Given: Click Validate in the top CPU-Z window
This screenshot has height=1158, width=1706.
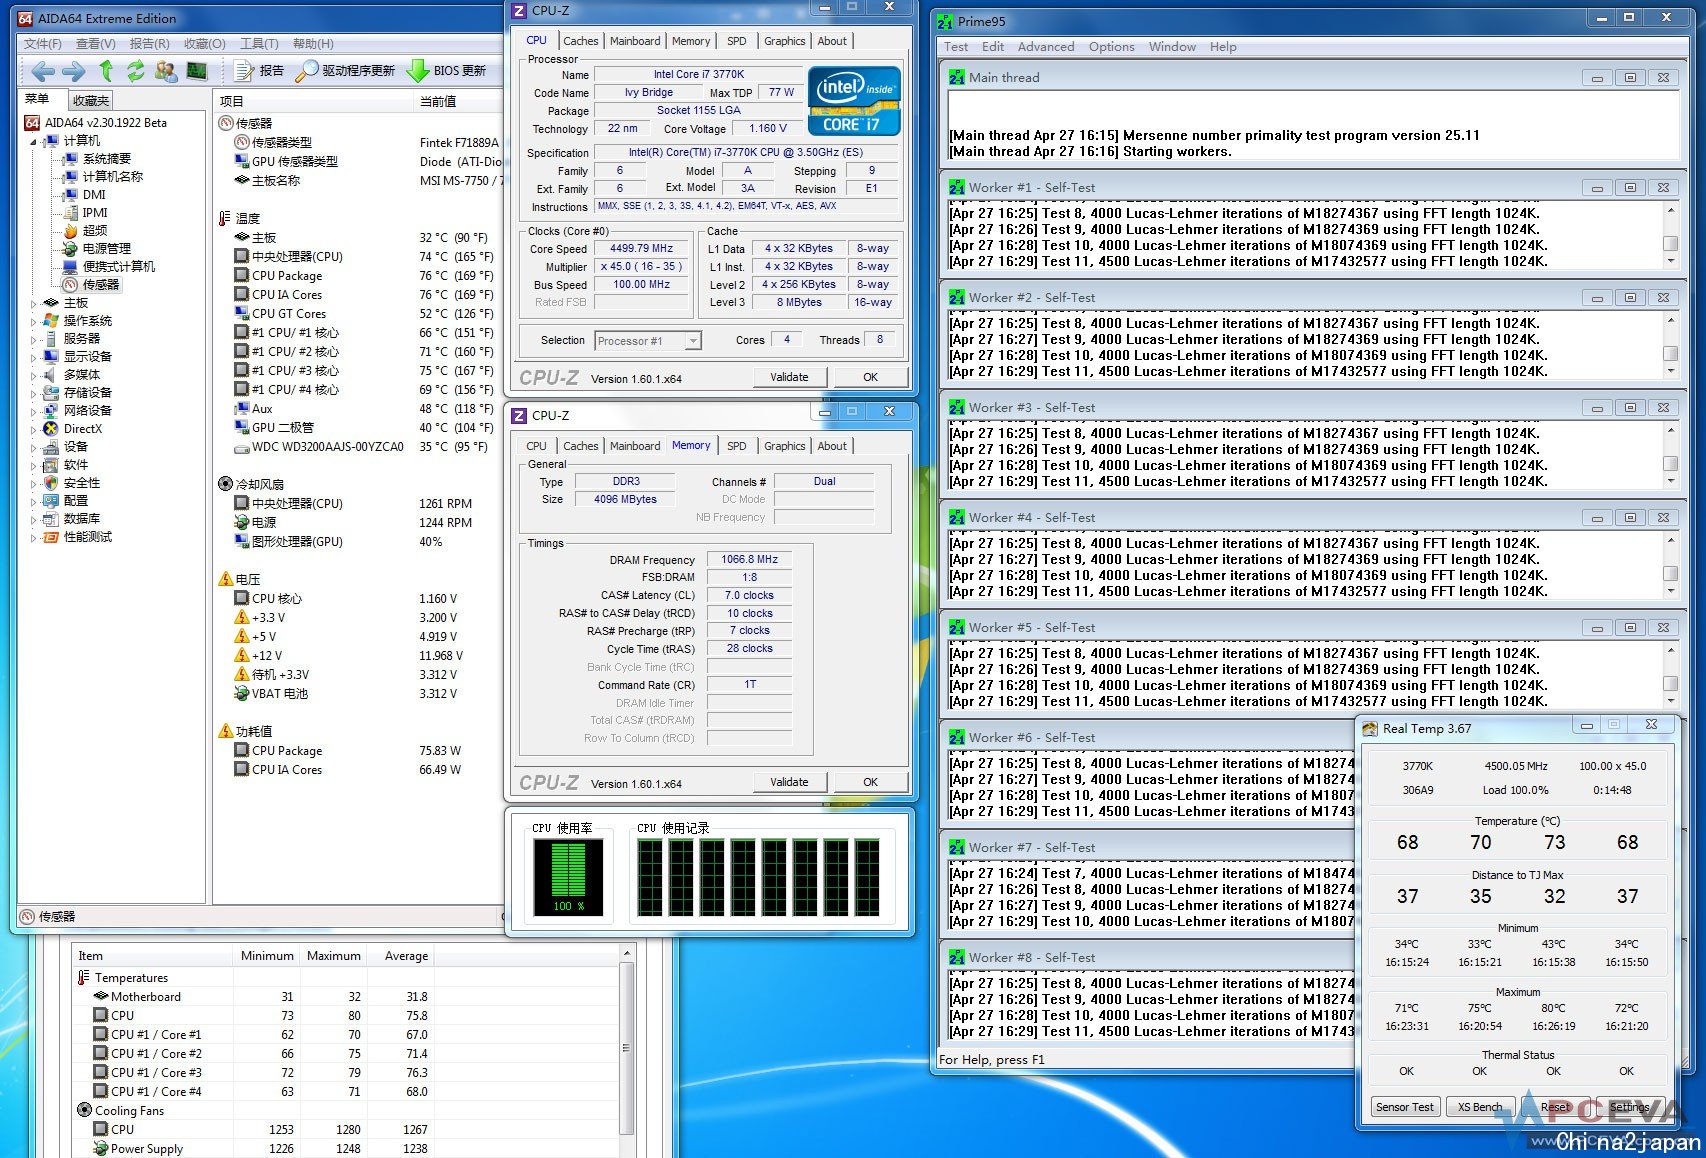Looking at the screenshot, I should pos(790,377).
